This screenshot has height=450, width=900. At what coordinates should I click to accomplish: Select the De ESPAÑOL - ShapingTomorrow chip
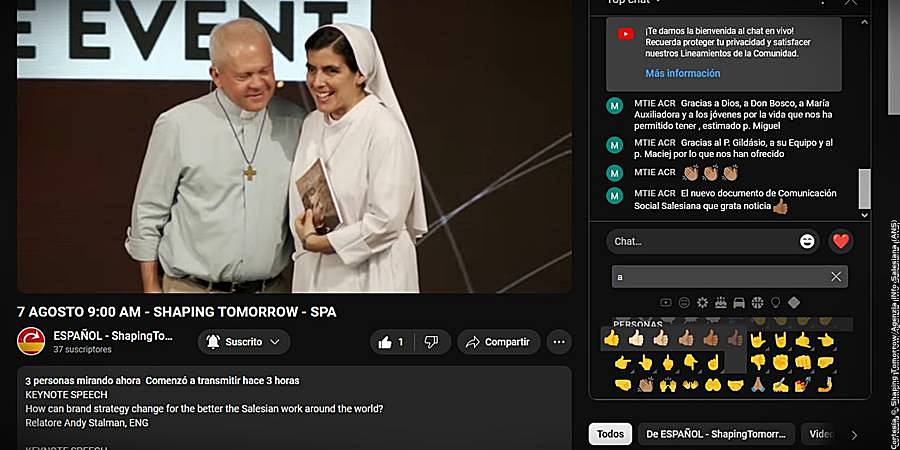[x=716, y=434]
